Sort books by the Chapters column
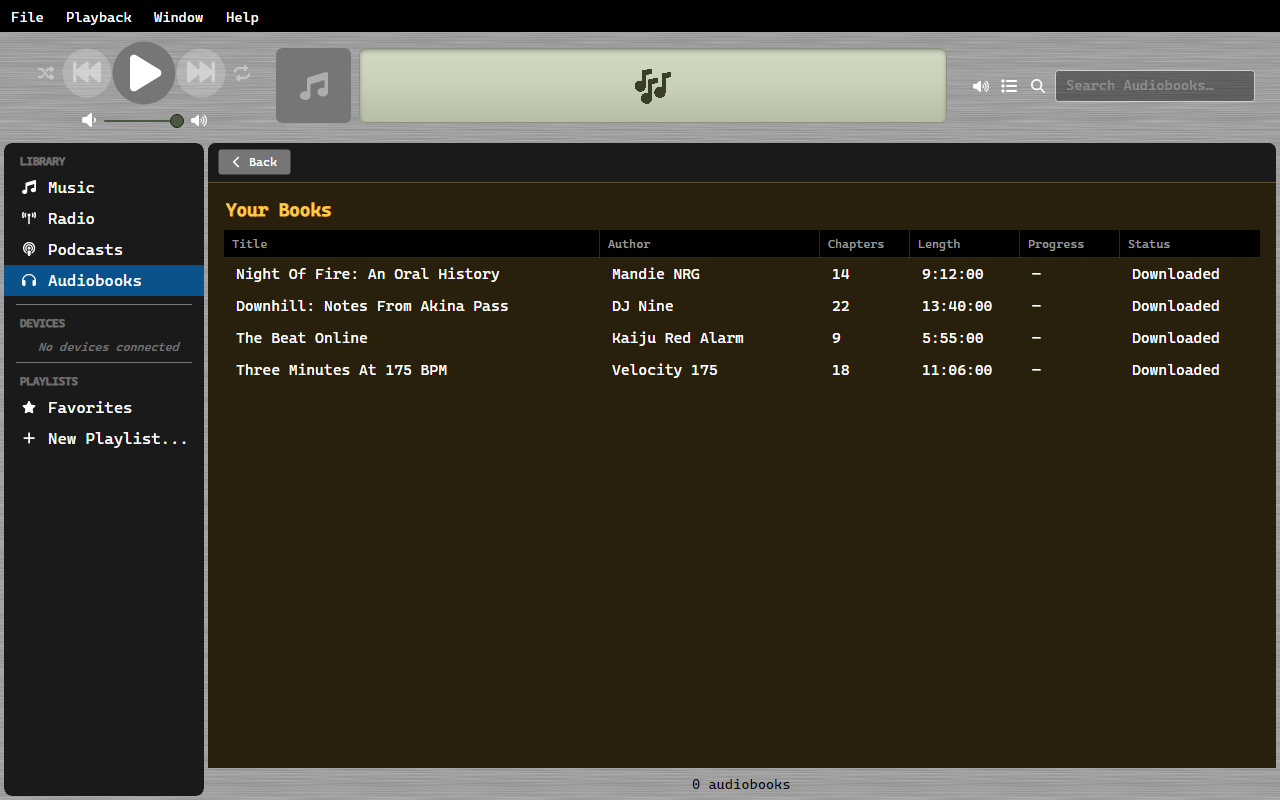The height and width of the screenshot is (800, 1280). pyautogui.click(x=865, y=244)
